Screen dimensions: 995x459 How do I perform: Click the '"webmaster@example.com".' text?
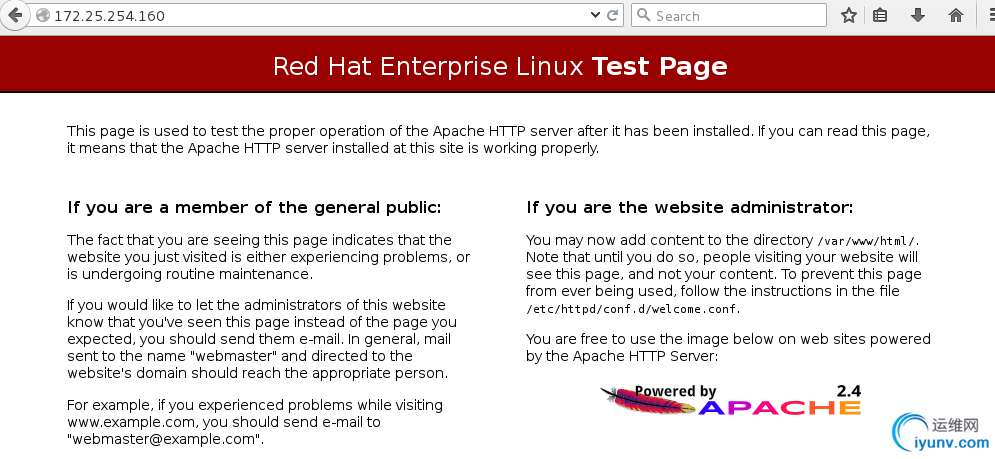pos(166,439)
